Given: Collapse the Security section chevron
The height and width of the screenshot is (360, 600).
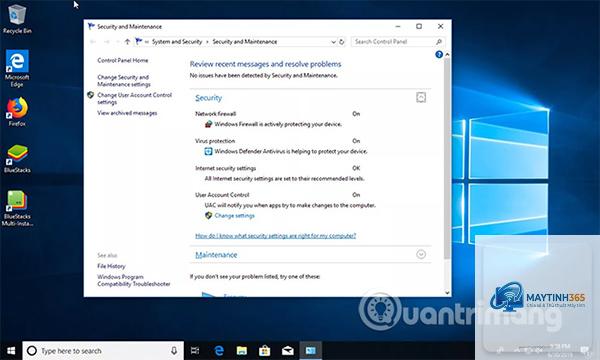Looking at the screenshot, I should tap(421, 98).
